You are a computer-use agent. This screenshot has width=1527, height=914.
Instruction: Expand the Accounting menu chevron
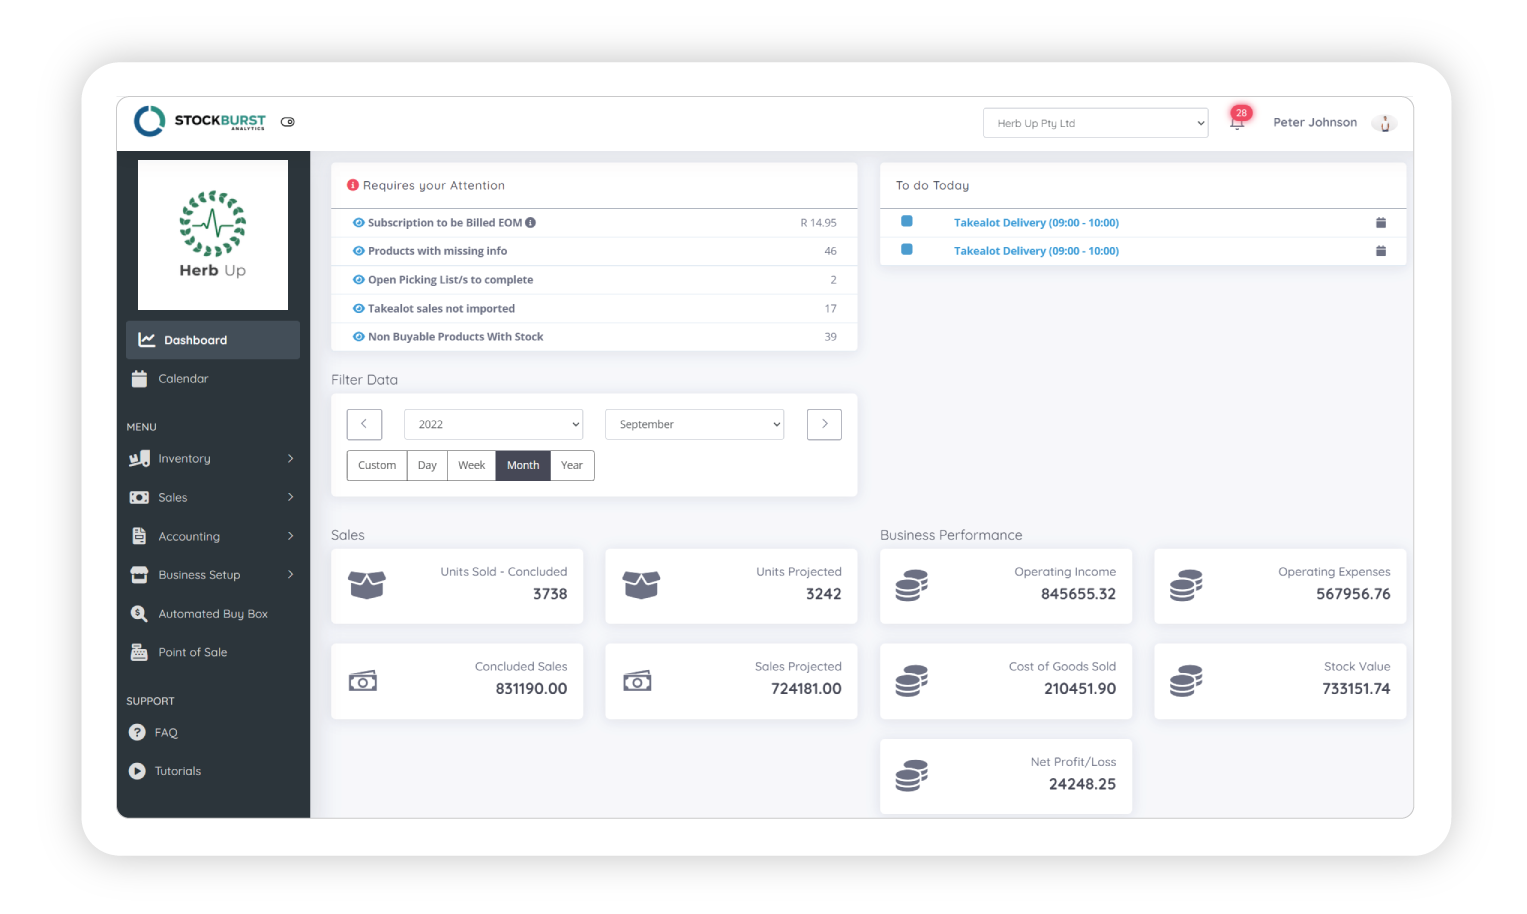[x=291, y=536]
